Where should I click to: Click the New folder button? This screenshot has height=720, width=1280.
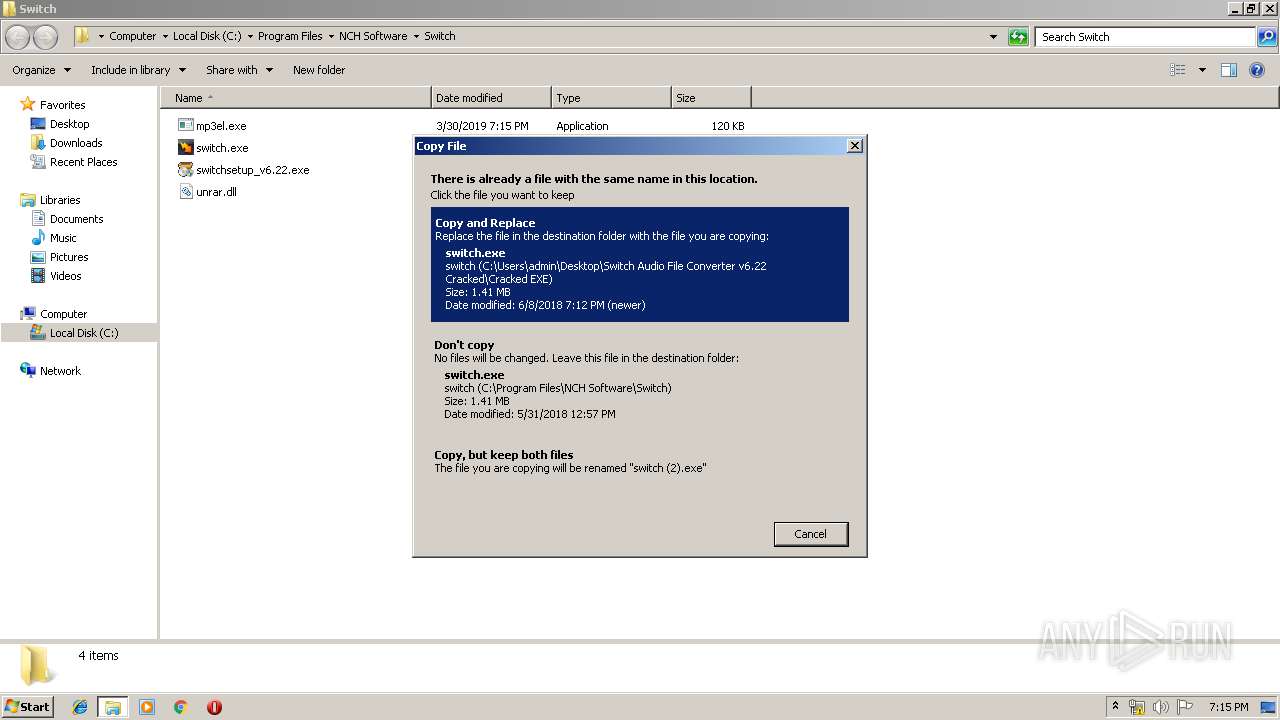(319, 70)
